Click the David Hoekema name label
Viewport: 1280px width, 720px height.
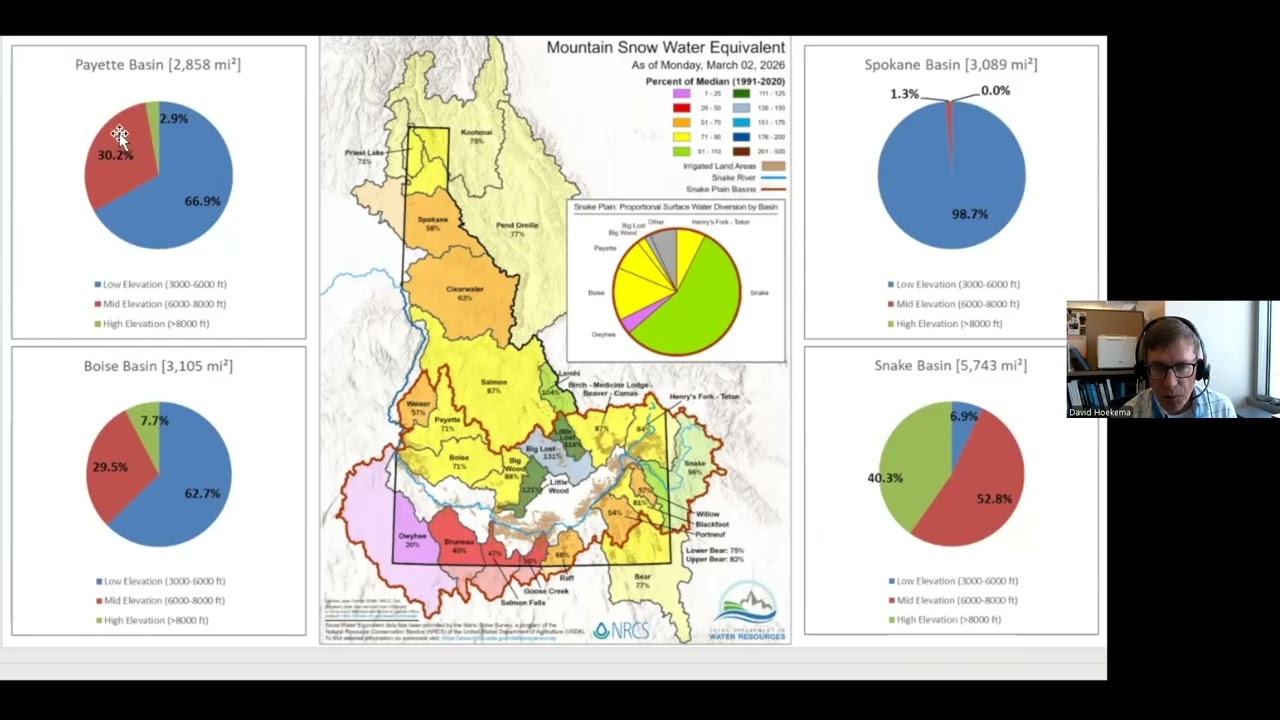point(1100,412)
